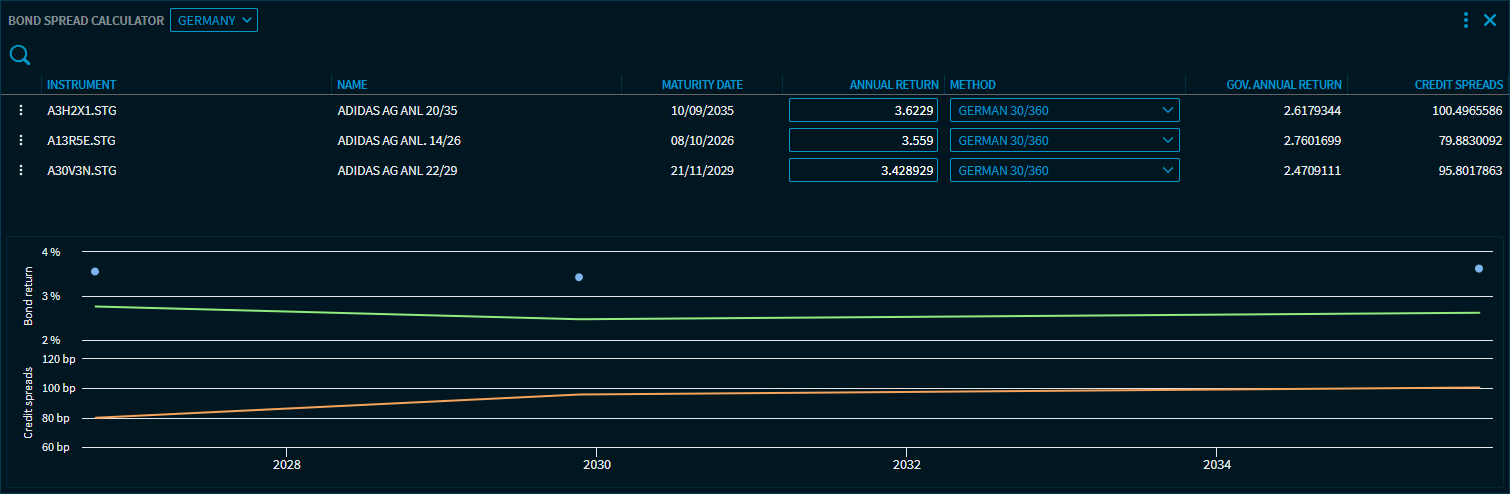Open row menu for A30V3N.STG
Screen dimensions: 1510x494
[20, 171]
